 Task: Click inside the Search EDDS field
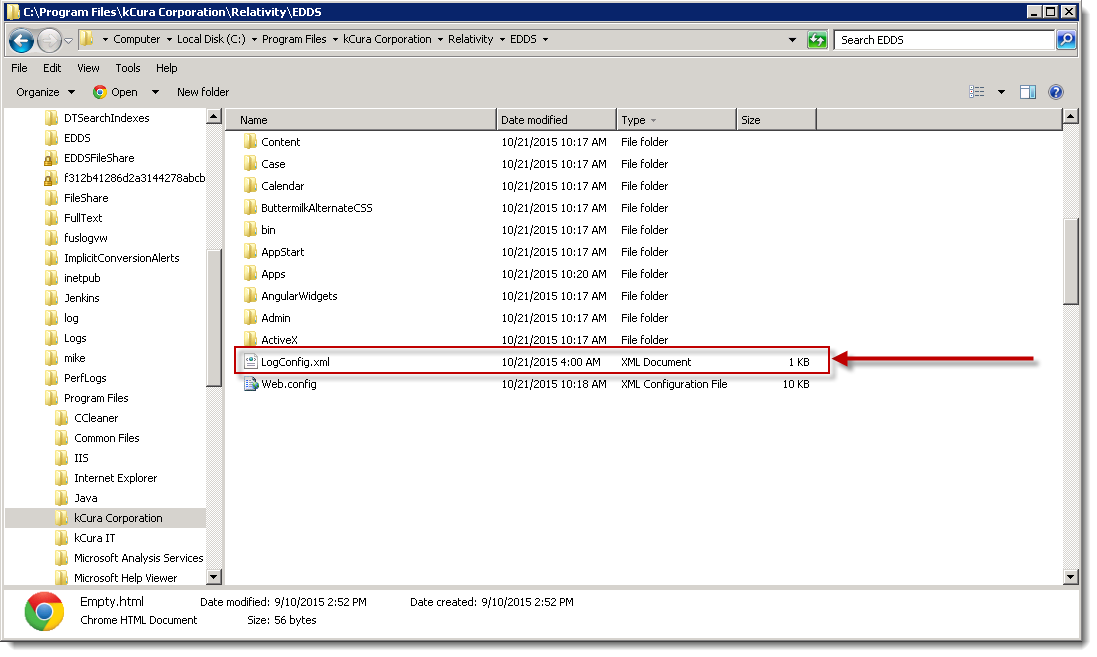point(943,40)
